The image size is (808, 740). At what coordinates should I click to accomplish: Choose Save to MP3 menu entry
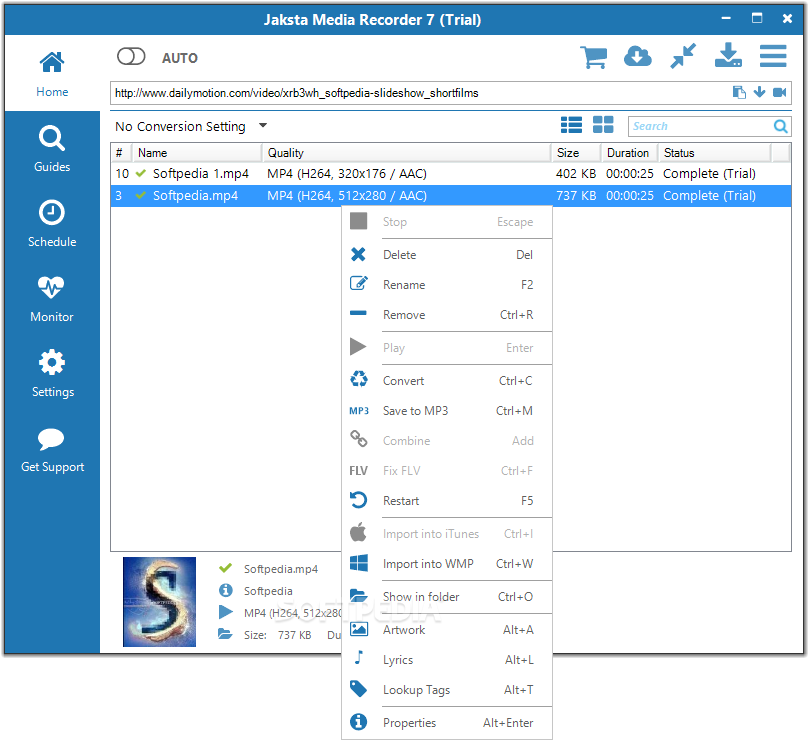click(x=447, y=411)
